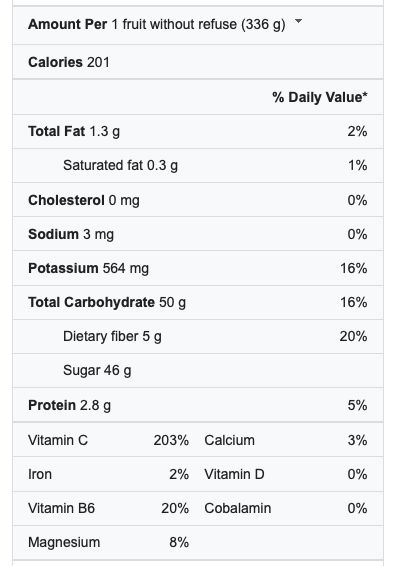This screenshot has width=394, height=566.
Task: Select the Total Fat 1.3 g row
Action: click(198, 131)
